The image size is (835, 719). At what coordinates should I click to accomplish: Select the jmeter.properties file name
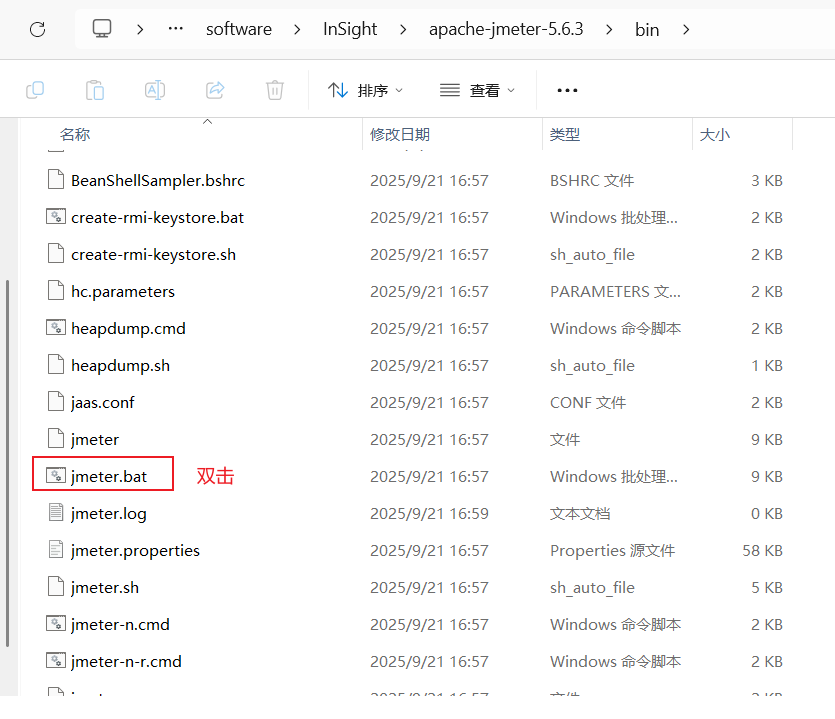[135, 550]
